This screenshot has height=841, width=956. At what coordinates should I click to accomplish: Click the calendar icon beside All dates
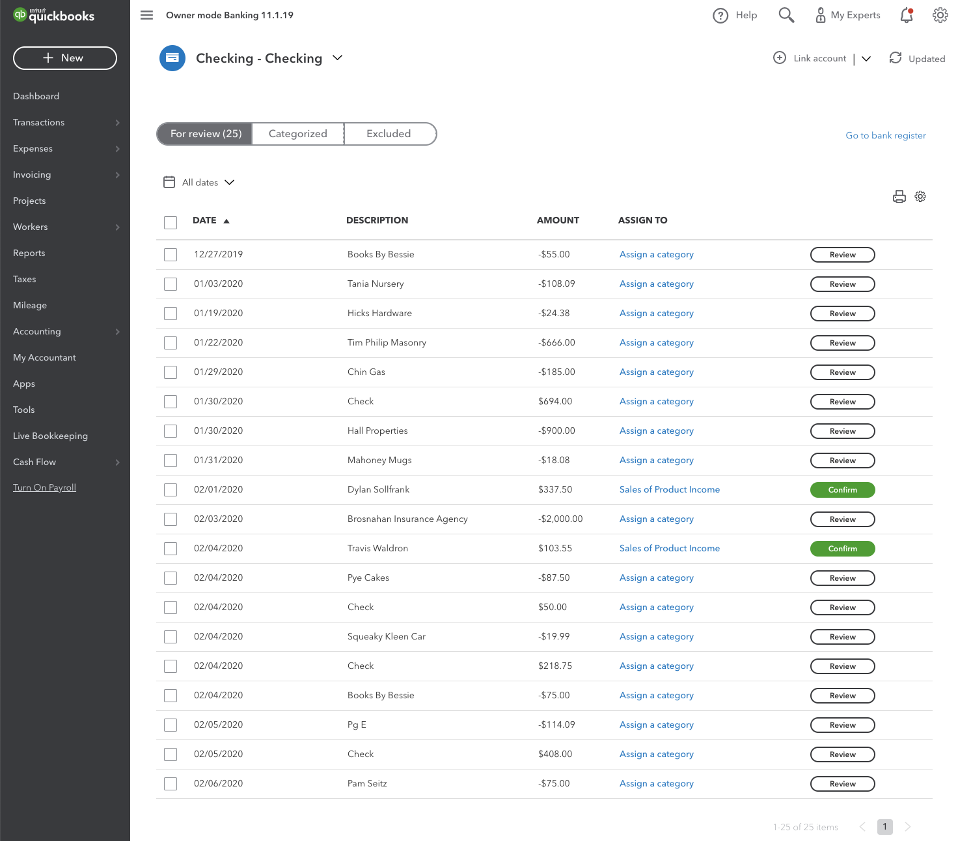tap(169, 182)
